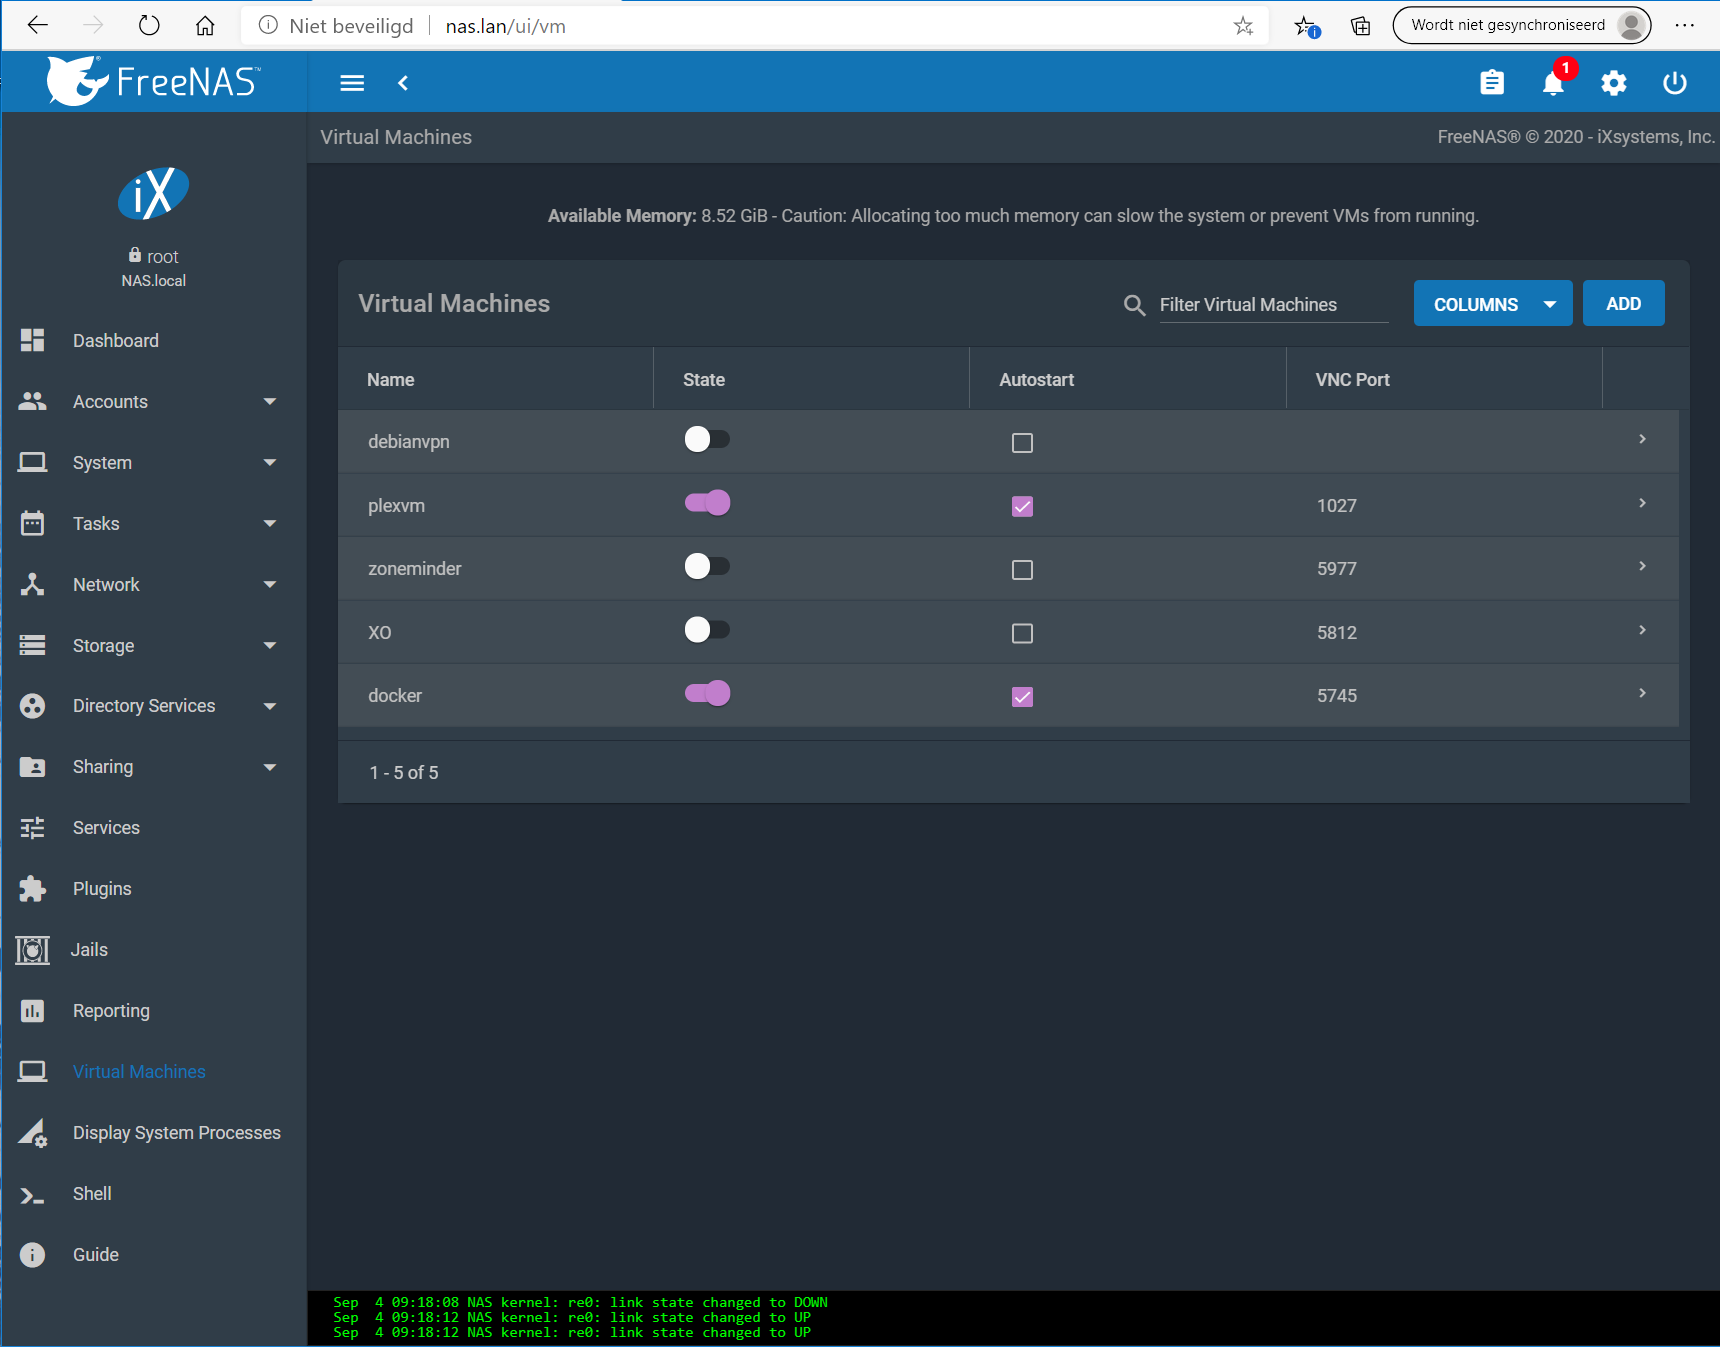
Task: Open the settings gear icon
Action: (1614, 83)
